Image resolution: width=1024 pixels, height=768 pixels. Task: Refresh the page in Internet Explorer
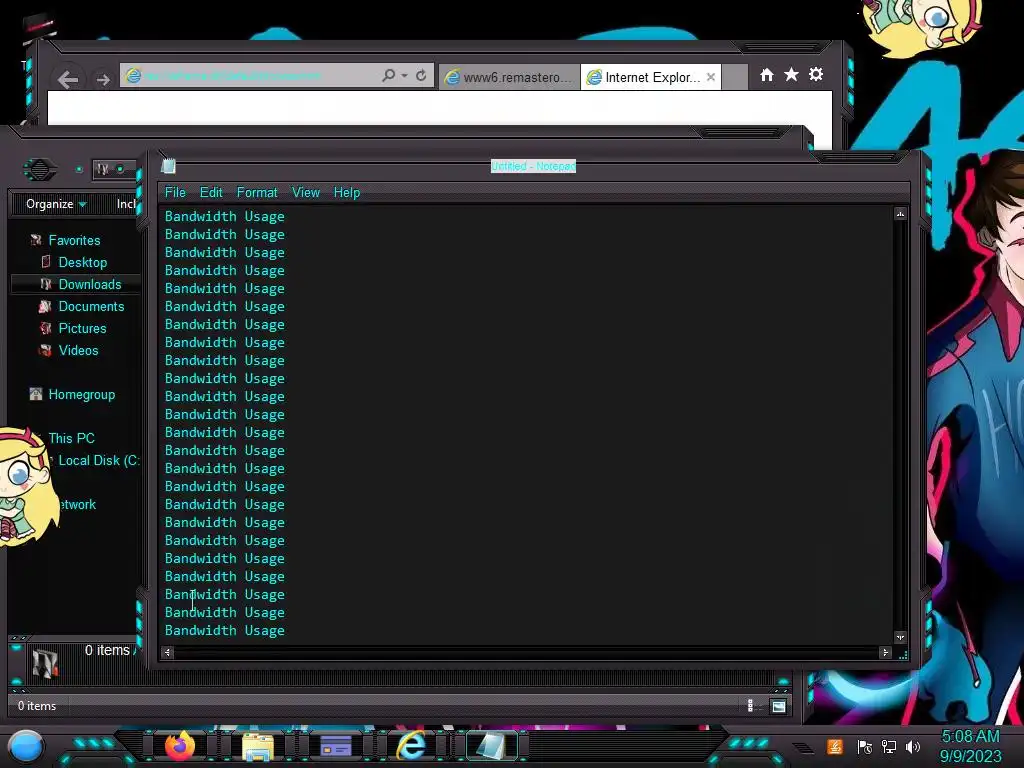pos(421,76)
